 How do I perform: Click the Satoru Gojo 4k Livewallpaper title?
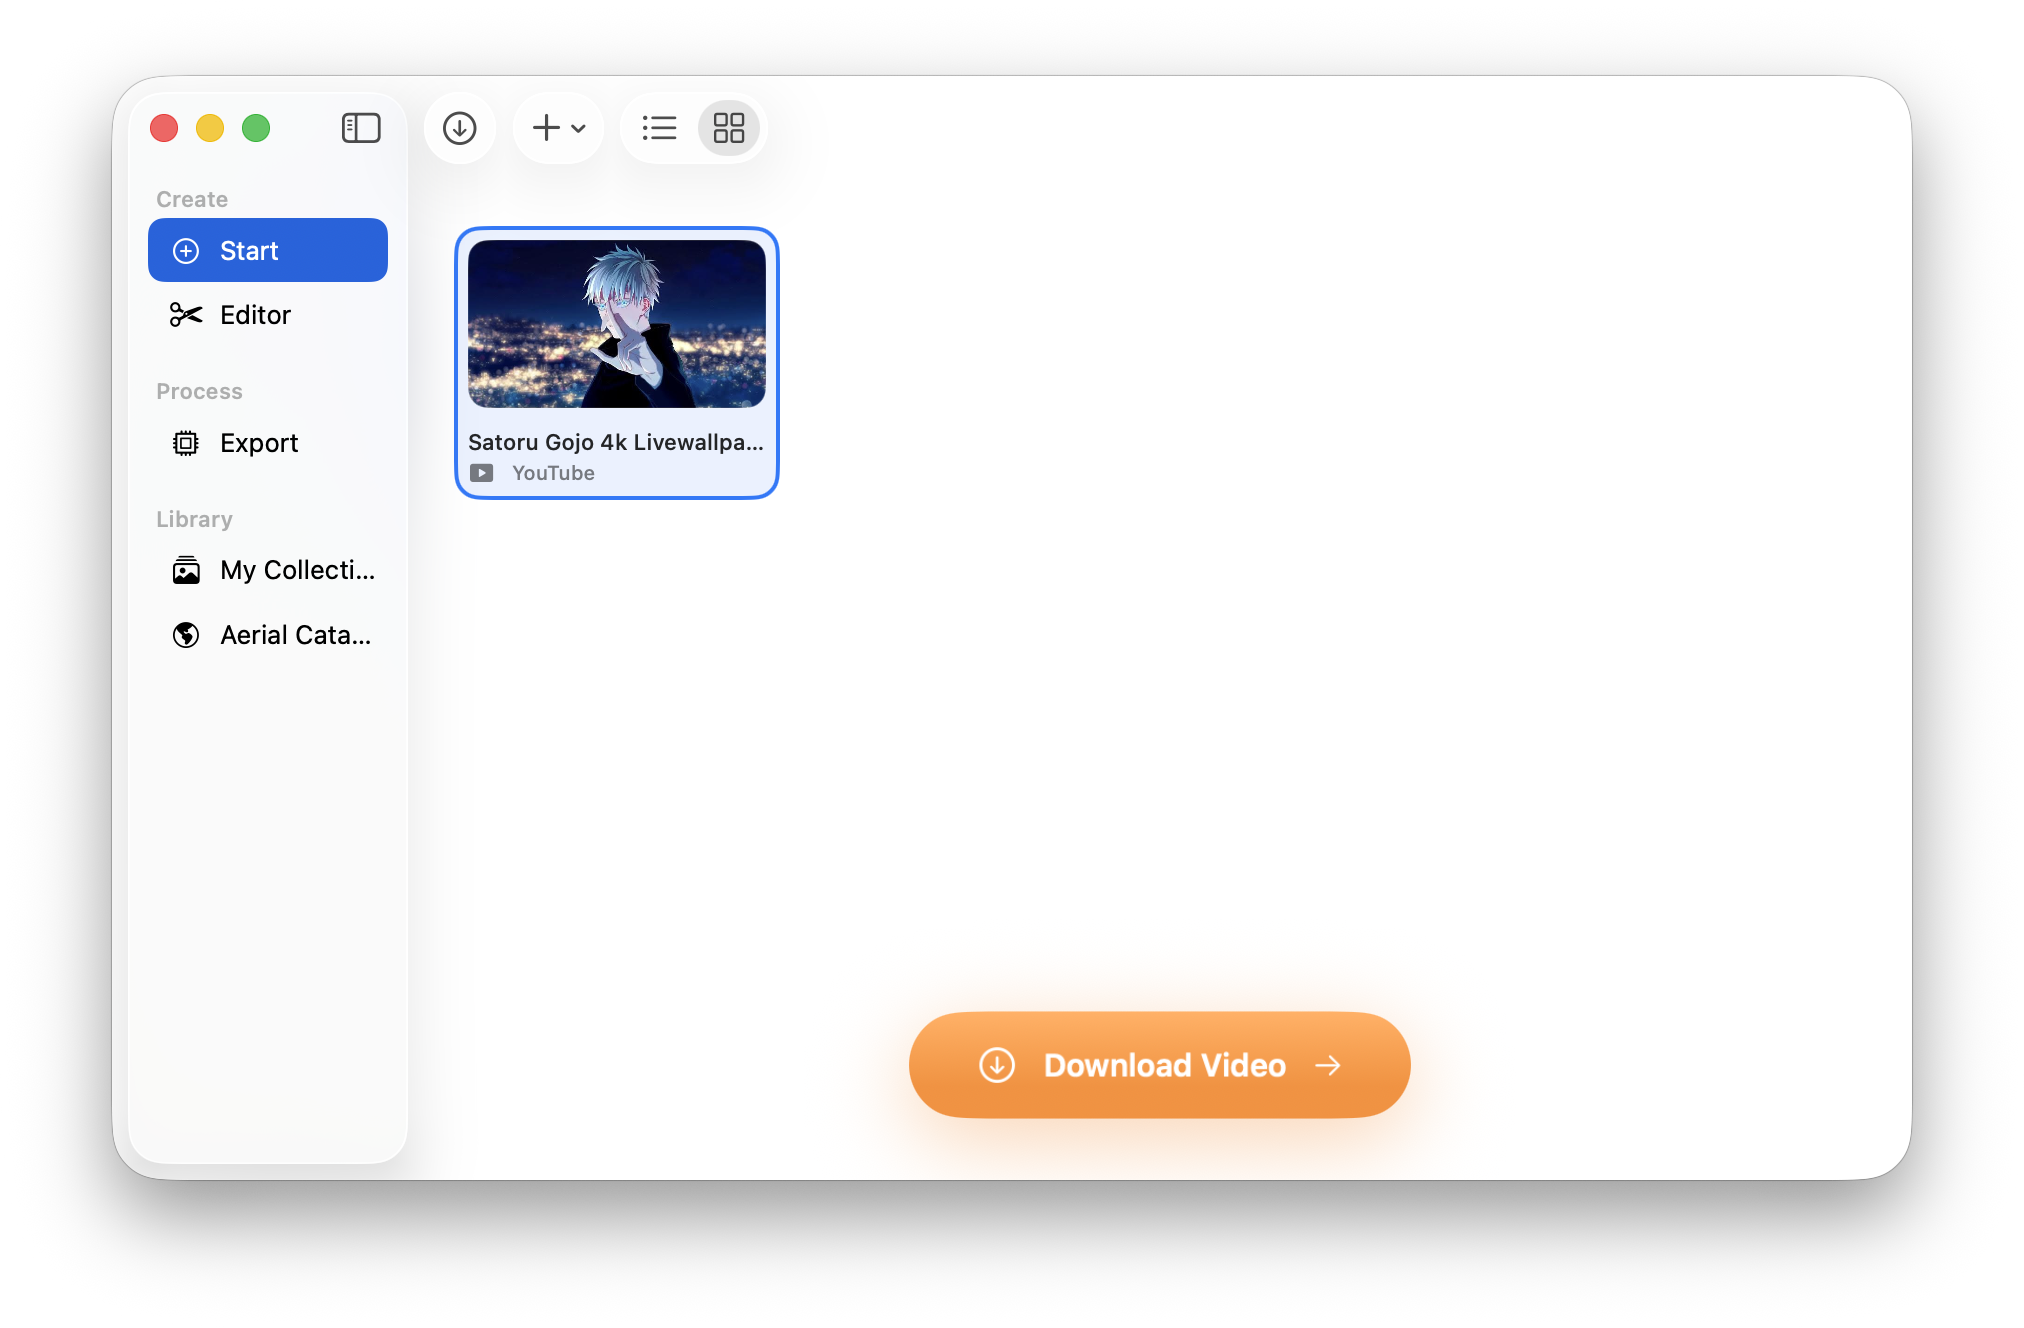point(615,442)
